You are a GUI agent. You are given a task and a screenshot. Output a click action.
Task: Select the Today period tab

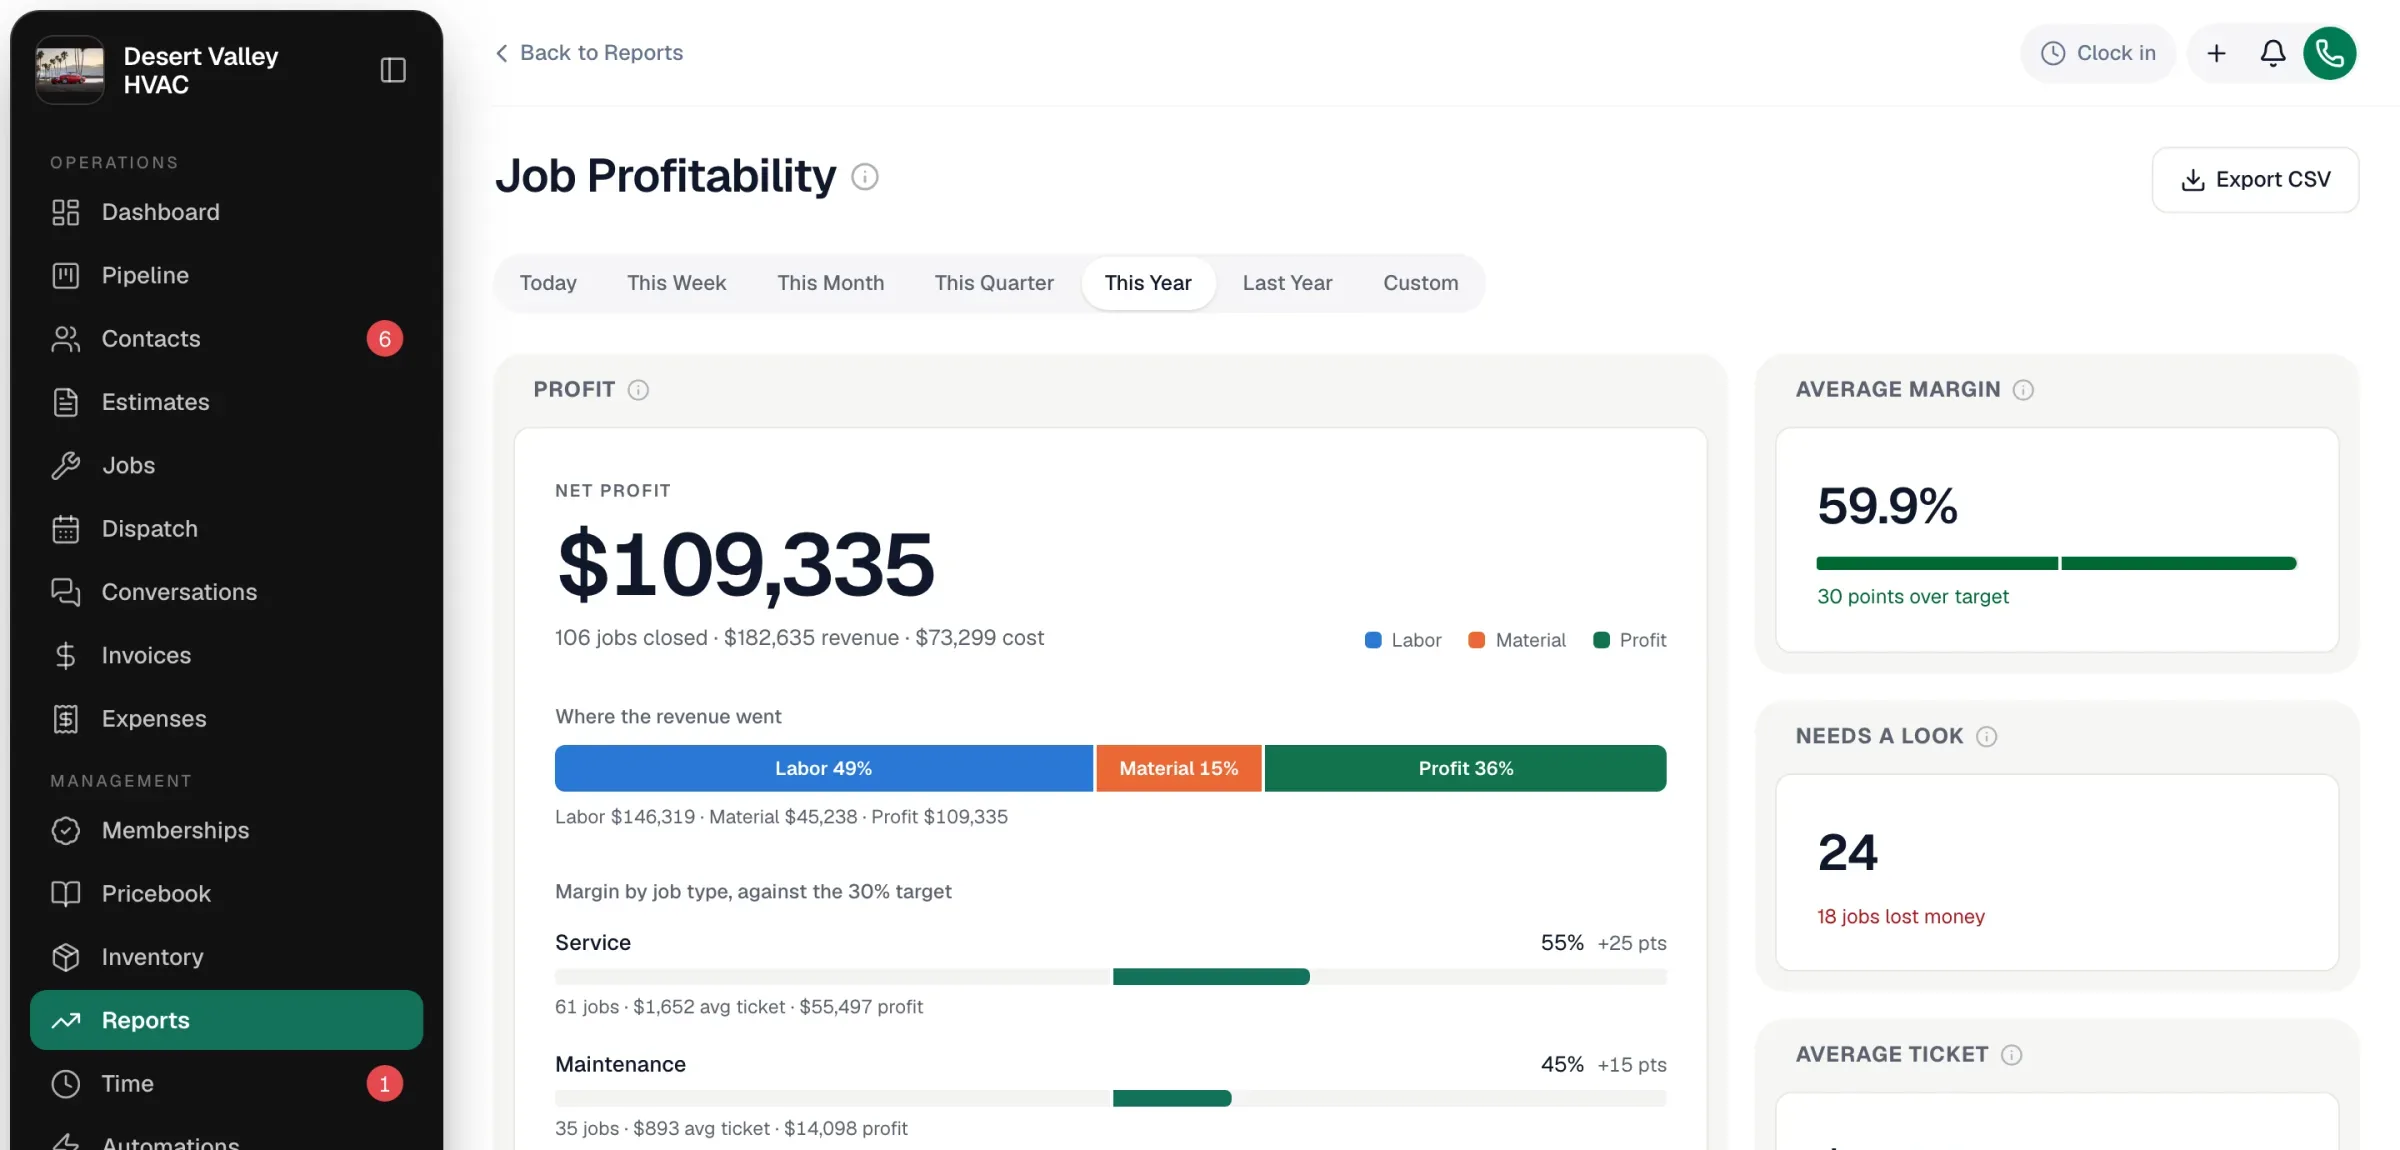click(548, 283)
